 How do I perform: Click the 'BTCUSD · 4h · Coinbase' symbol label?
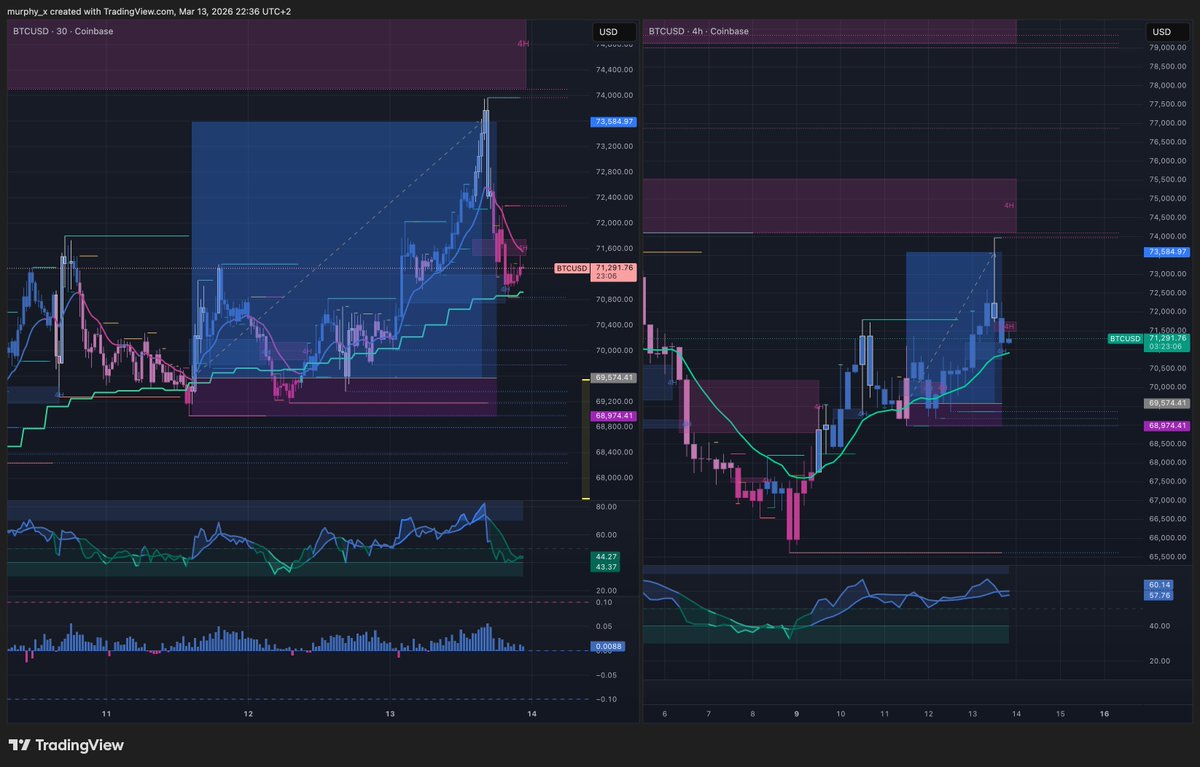pos(698,31)
